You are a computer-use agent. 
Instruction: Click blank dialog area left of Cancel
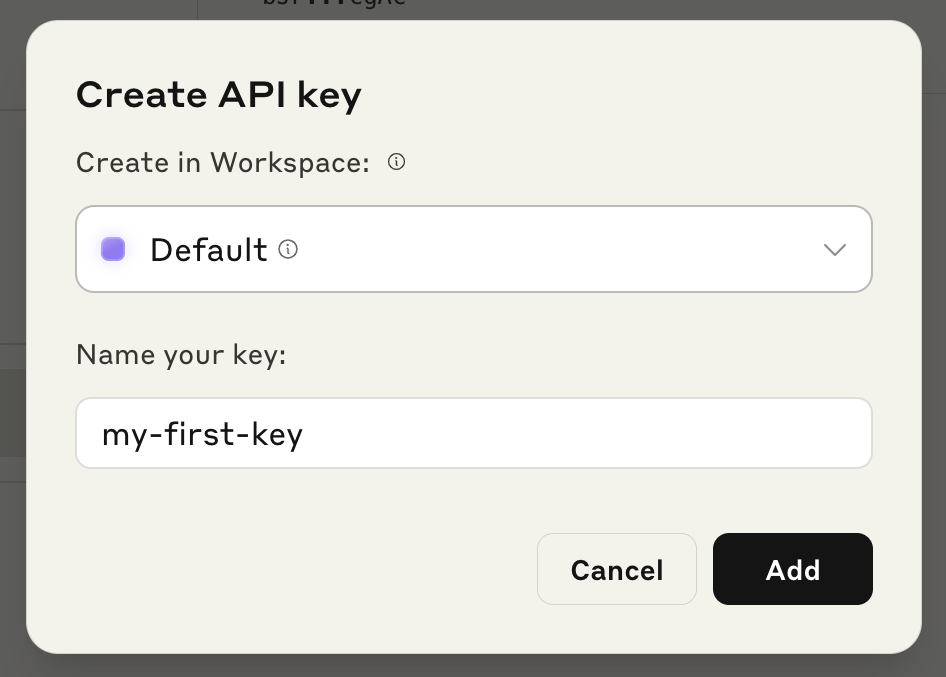click(300, 569)
